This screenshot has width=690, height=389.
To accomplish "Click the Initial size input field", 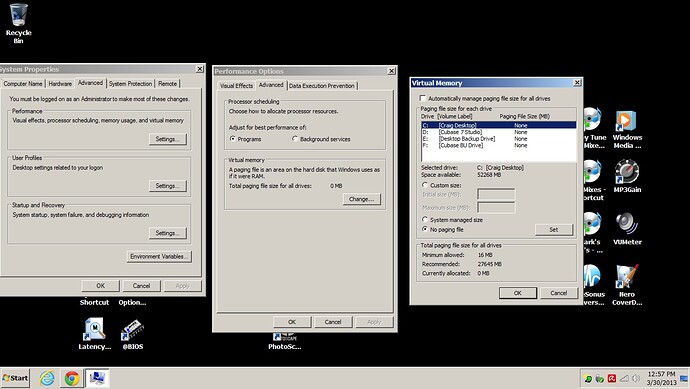I will coord(496,194).
